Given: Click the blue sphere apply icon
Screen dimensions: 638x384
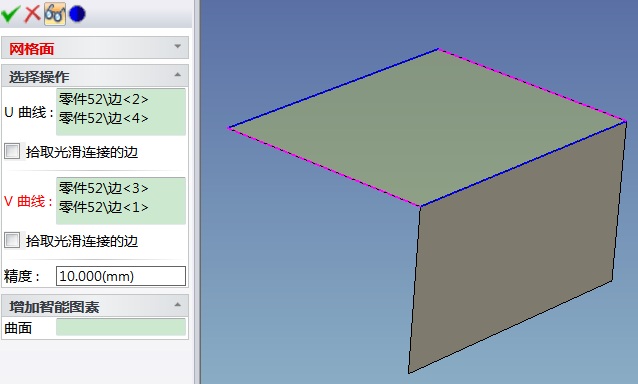Looking at the screenshot, I should [77, 14].
